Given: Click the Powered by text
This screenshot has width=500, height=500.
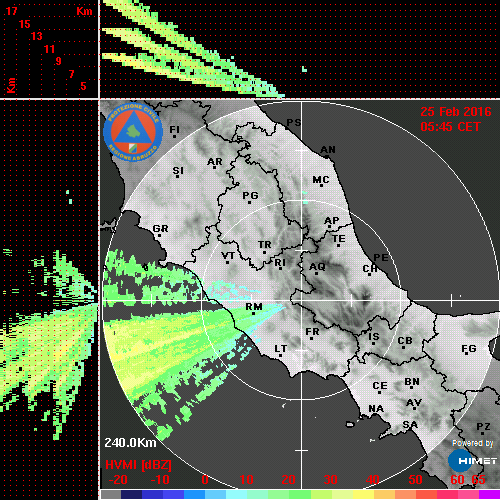Looking at the screenshot, I should [473, 443].
